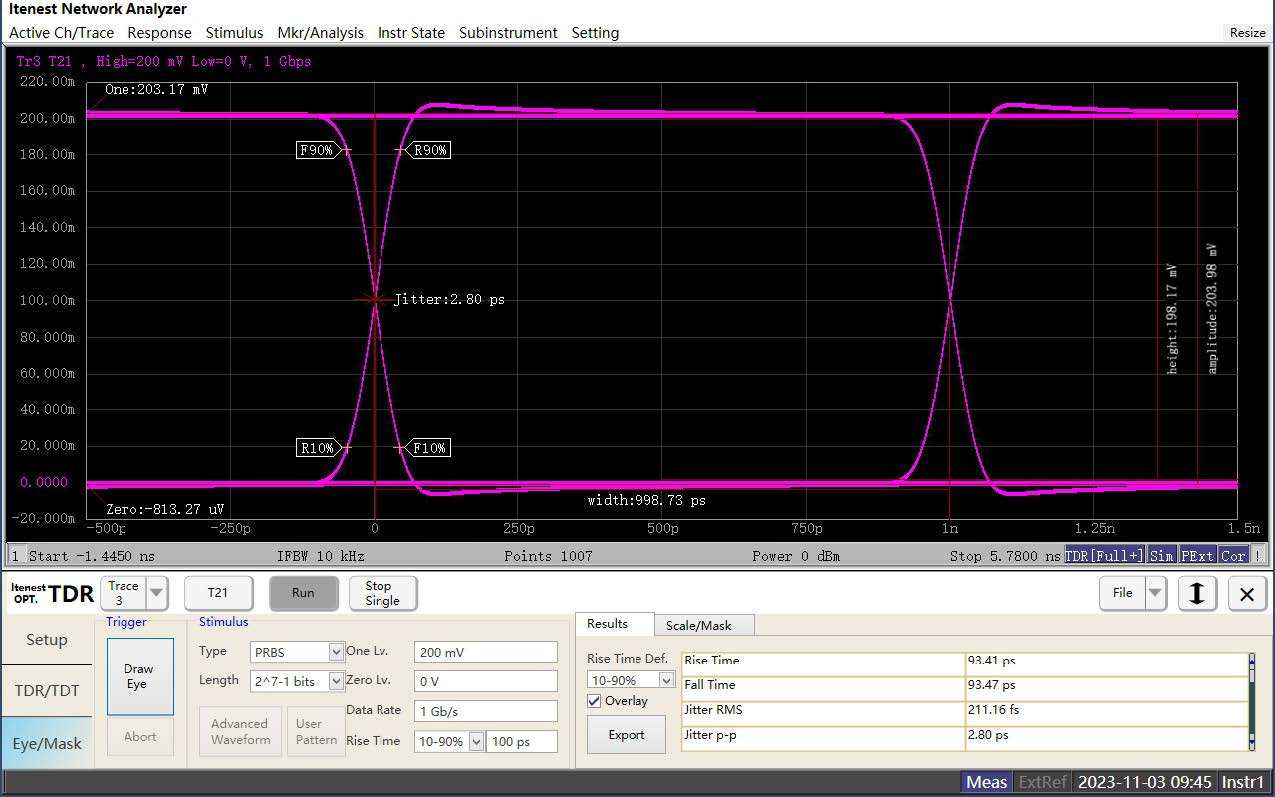Click the Draw Eye button
The image size is (1275, 797).
(139, 676)
